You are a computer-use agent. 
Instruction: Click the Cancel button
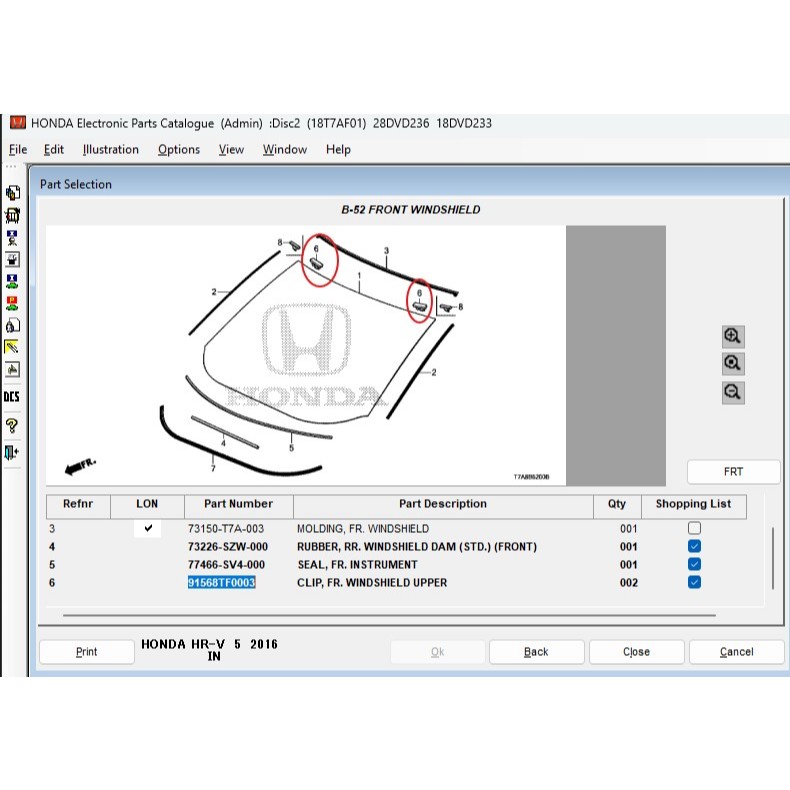(737, 652)
